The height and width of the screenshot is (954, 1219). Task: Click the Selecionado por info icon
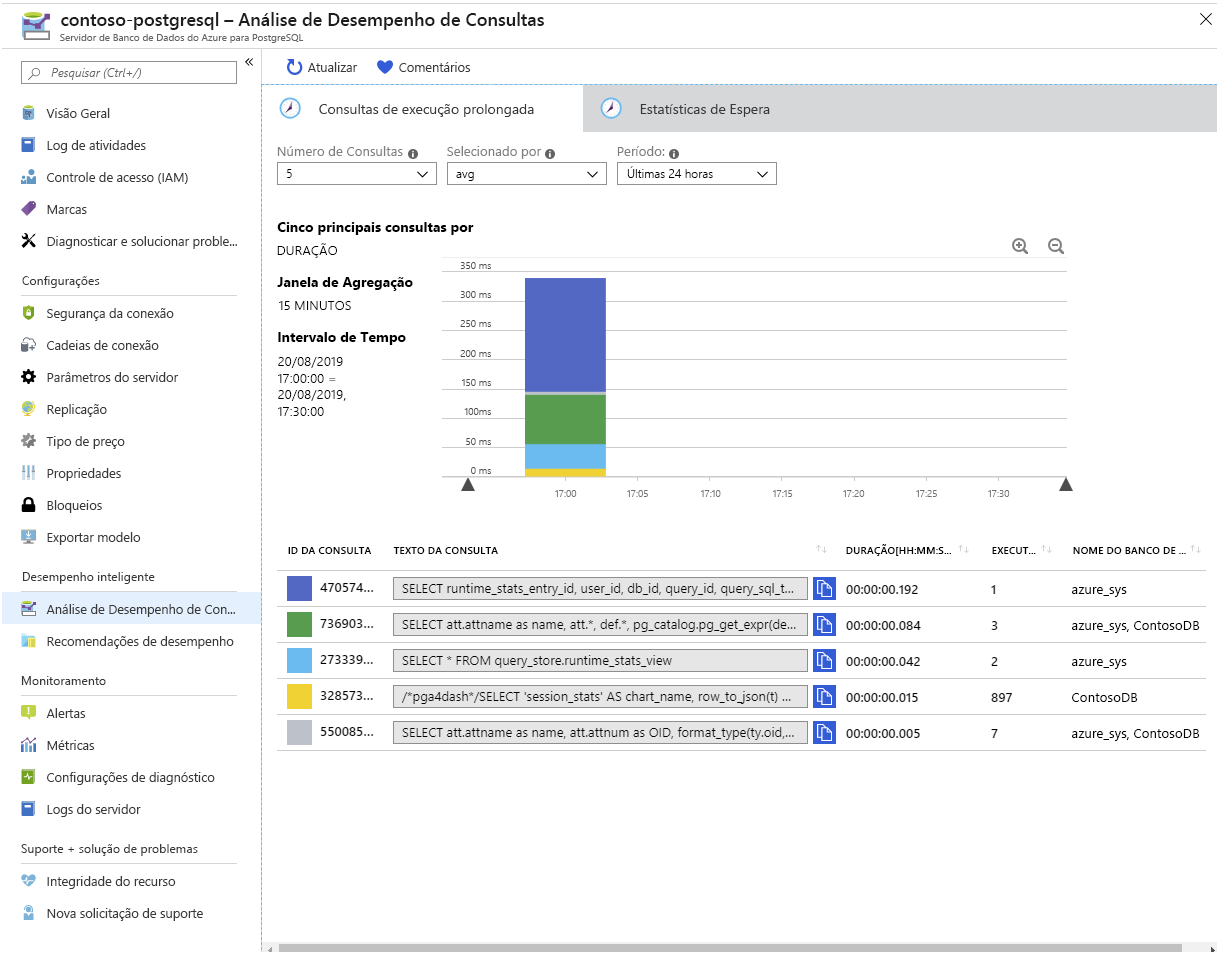(550, 153)
